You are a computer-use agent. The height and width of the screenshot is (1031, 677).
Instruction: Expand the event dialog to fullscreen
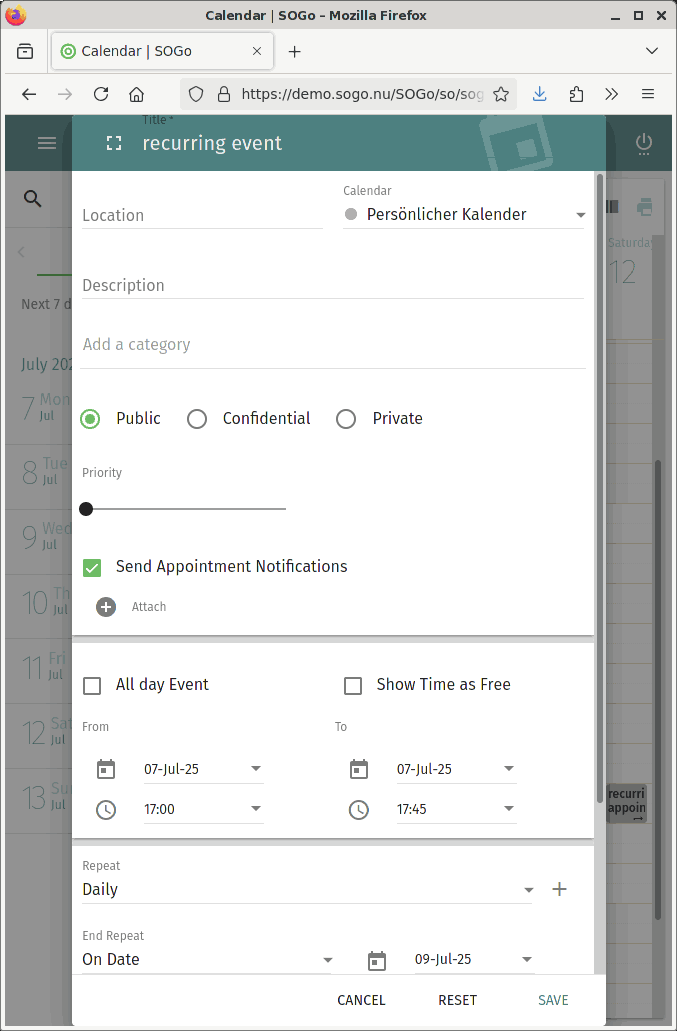(114, 143)
